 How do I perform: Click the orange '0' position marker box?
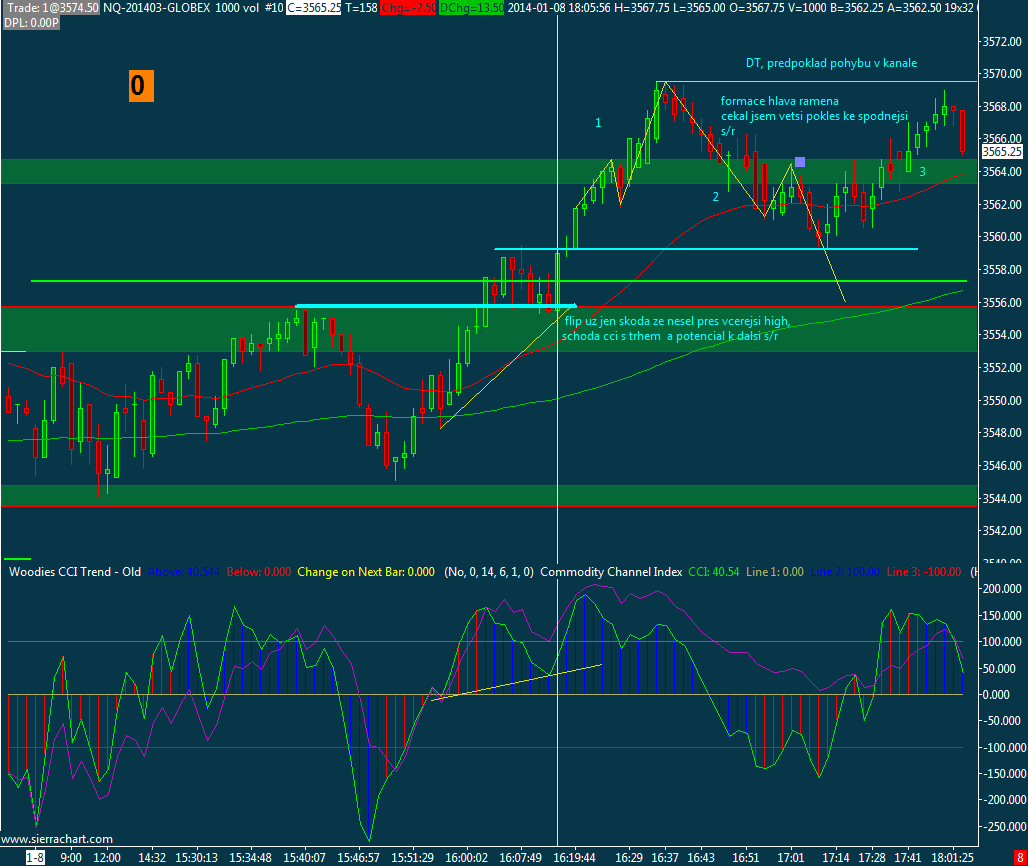[x=141, y=86]
